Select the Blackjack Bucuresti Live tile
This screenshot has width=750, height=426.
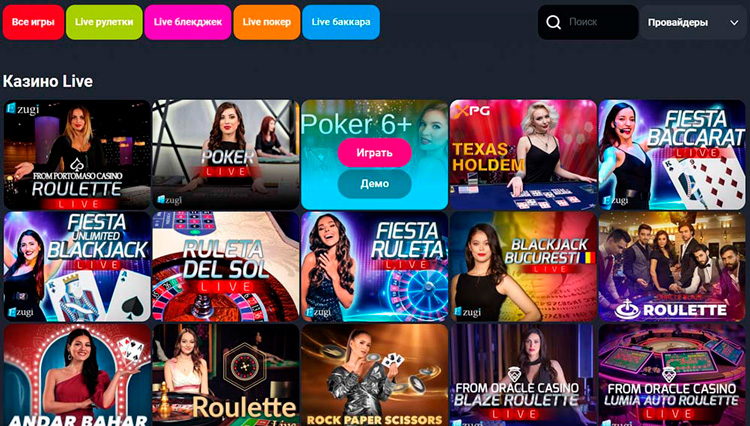coord(523,266)
